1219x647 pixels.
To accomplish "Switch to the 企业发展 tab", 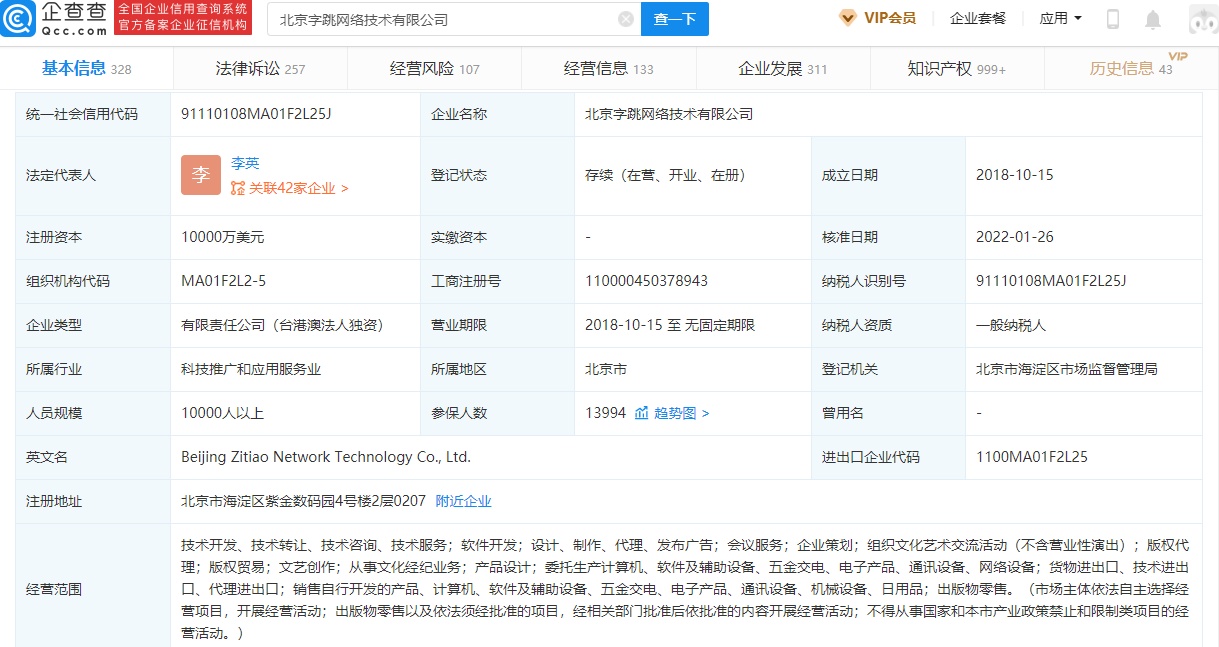I will coord(782,68).
